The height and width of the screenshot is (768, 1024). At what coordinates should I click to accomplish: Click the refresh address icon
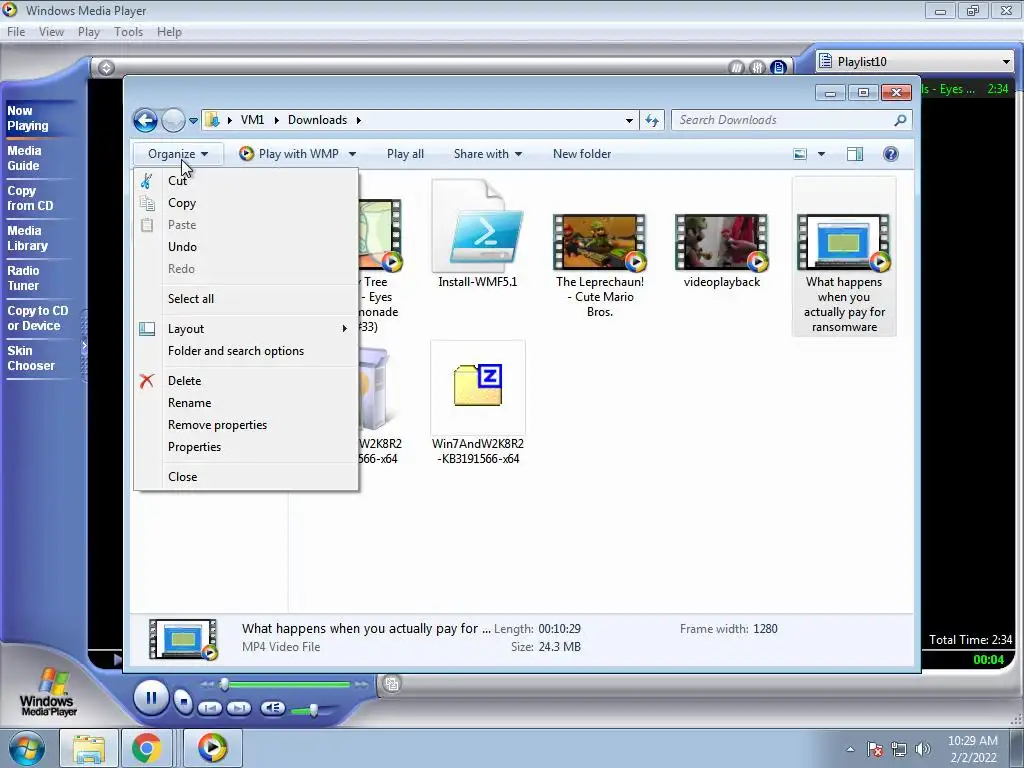[652, 120]
